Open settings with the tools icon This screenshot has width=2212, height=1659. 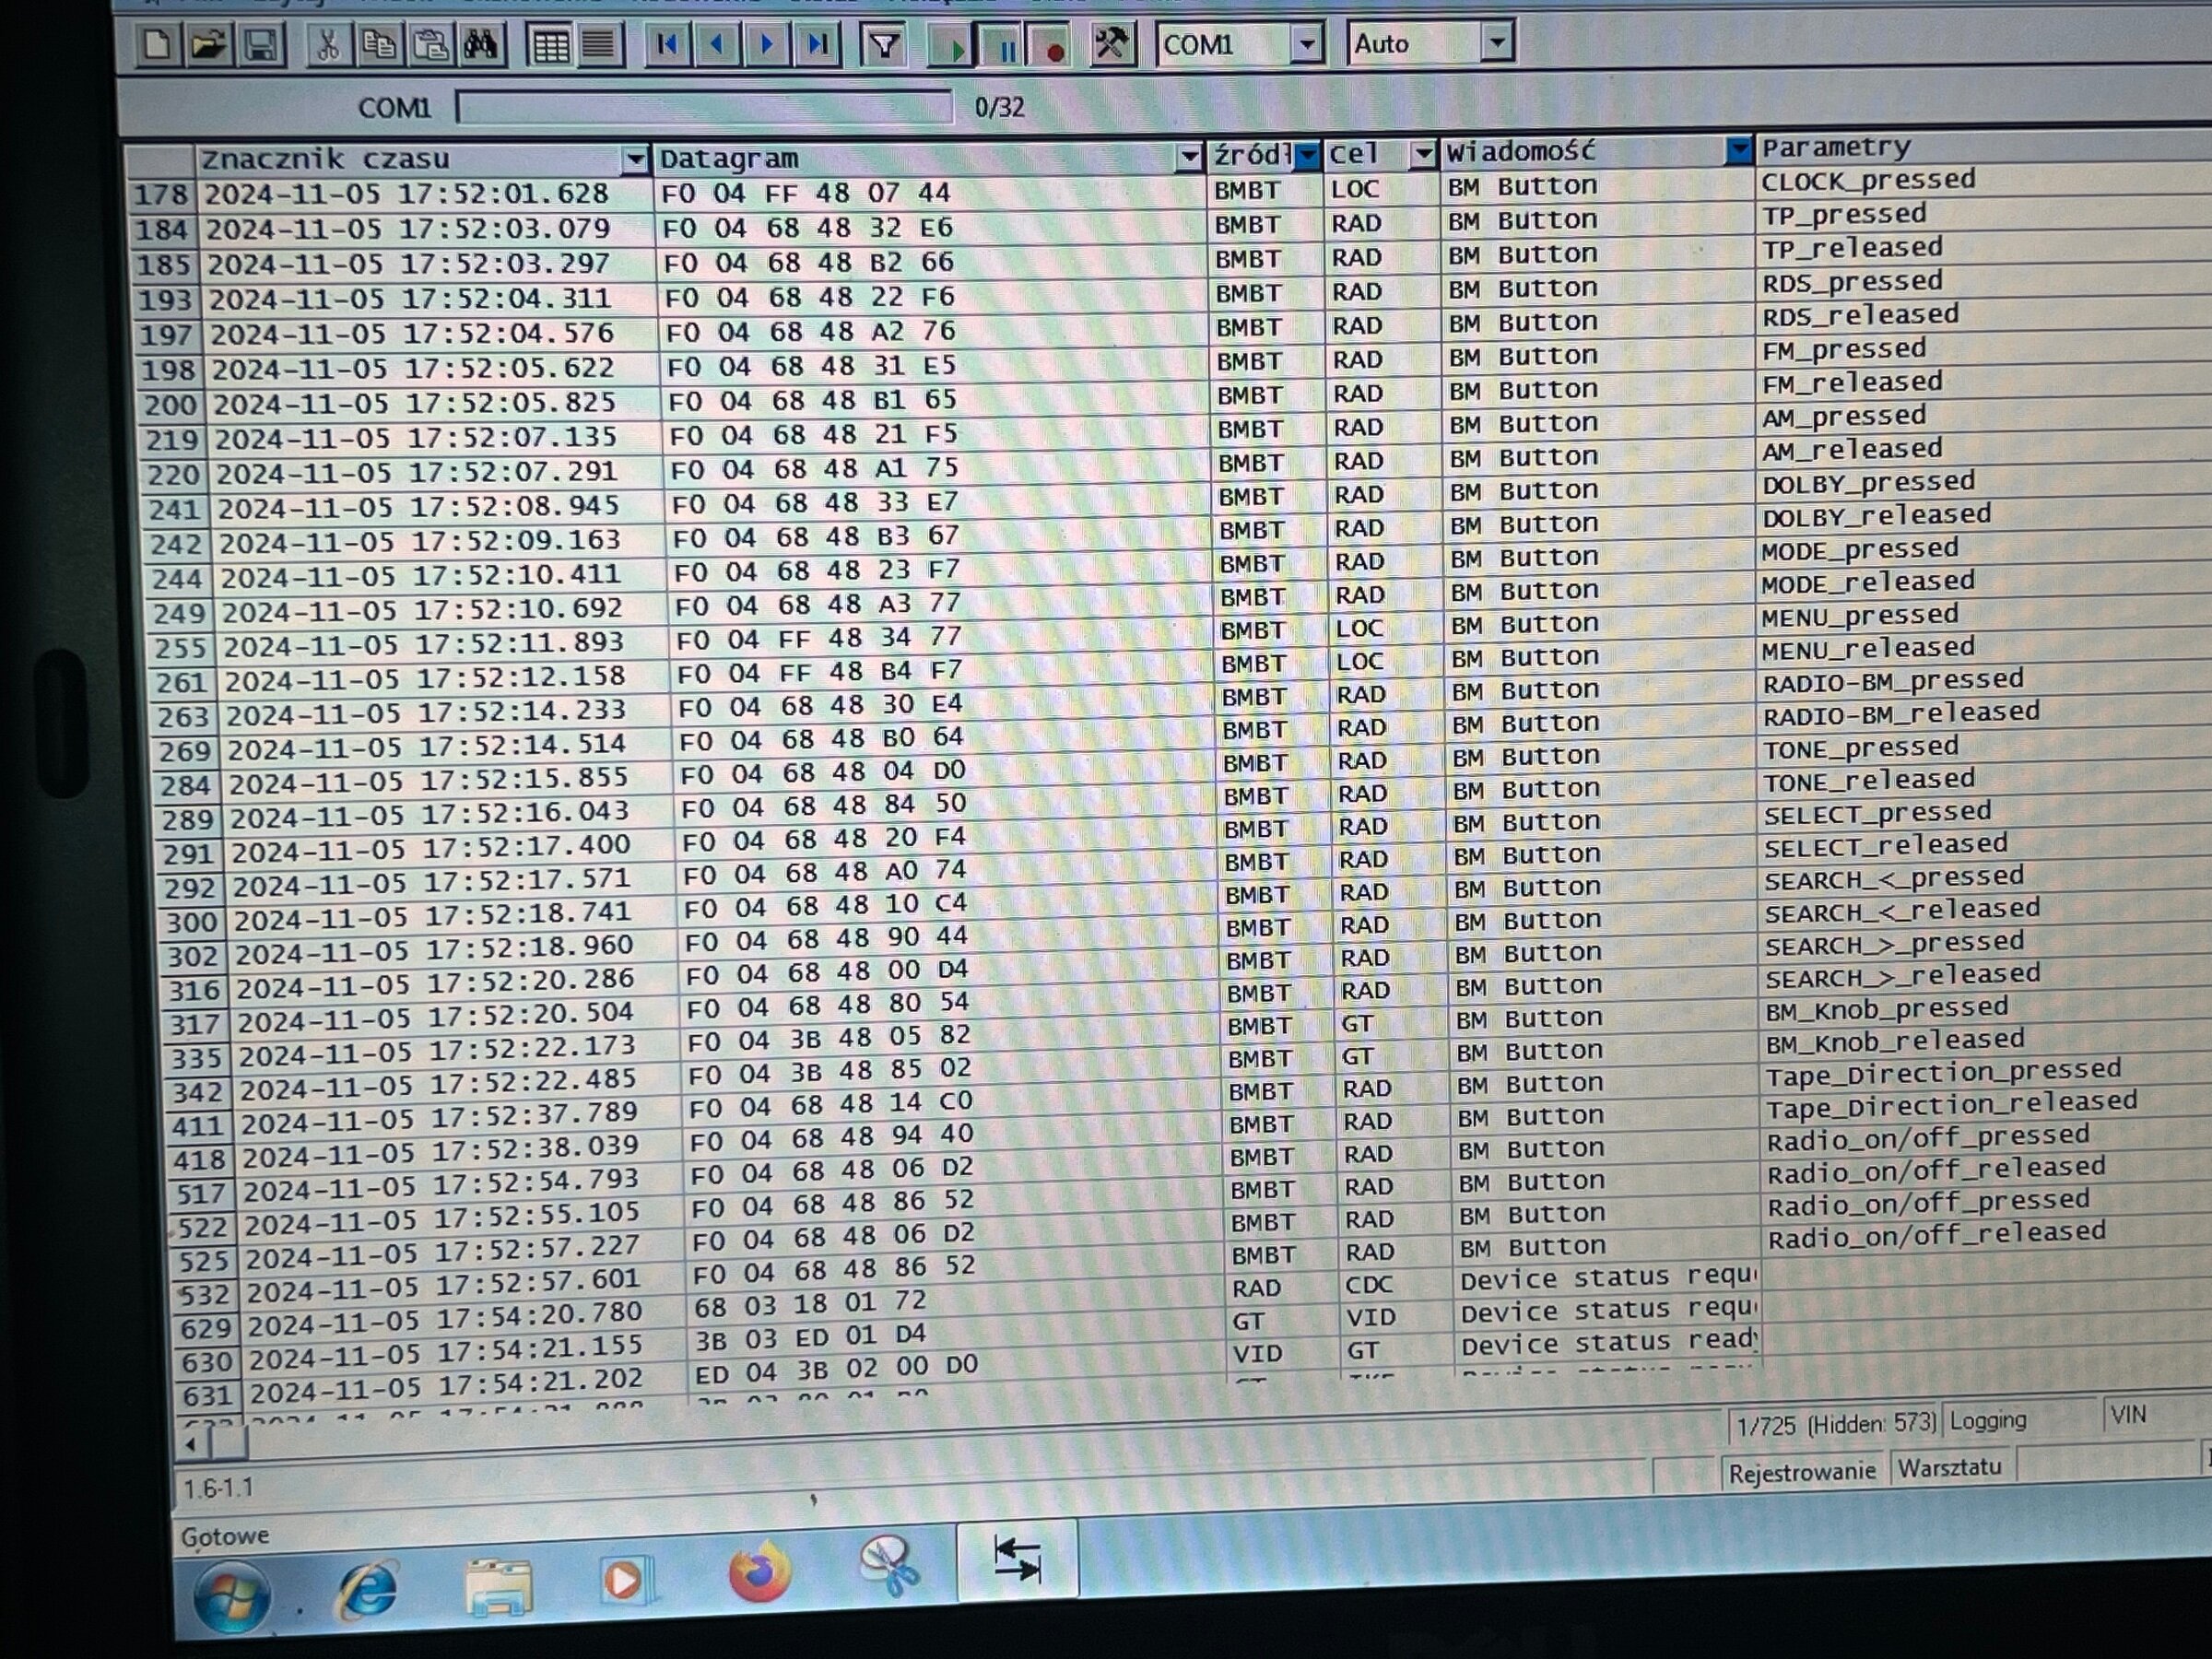click(1111, 45)
